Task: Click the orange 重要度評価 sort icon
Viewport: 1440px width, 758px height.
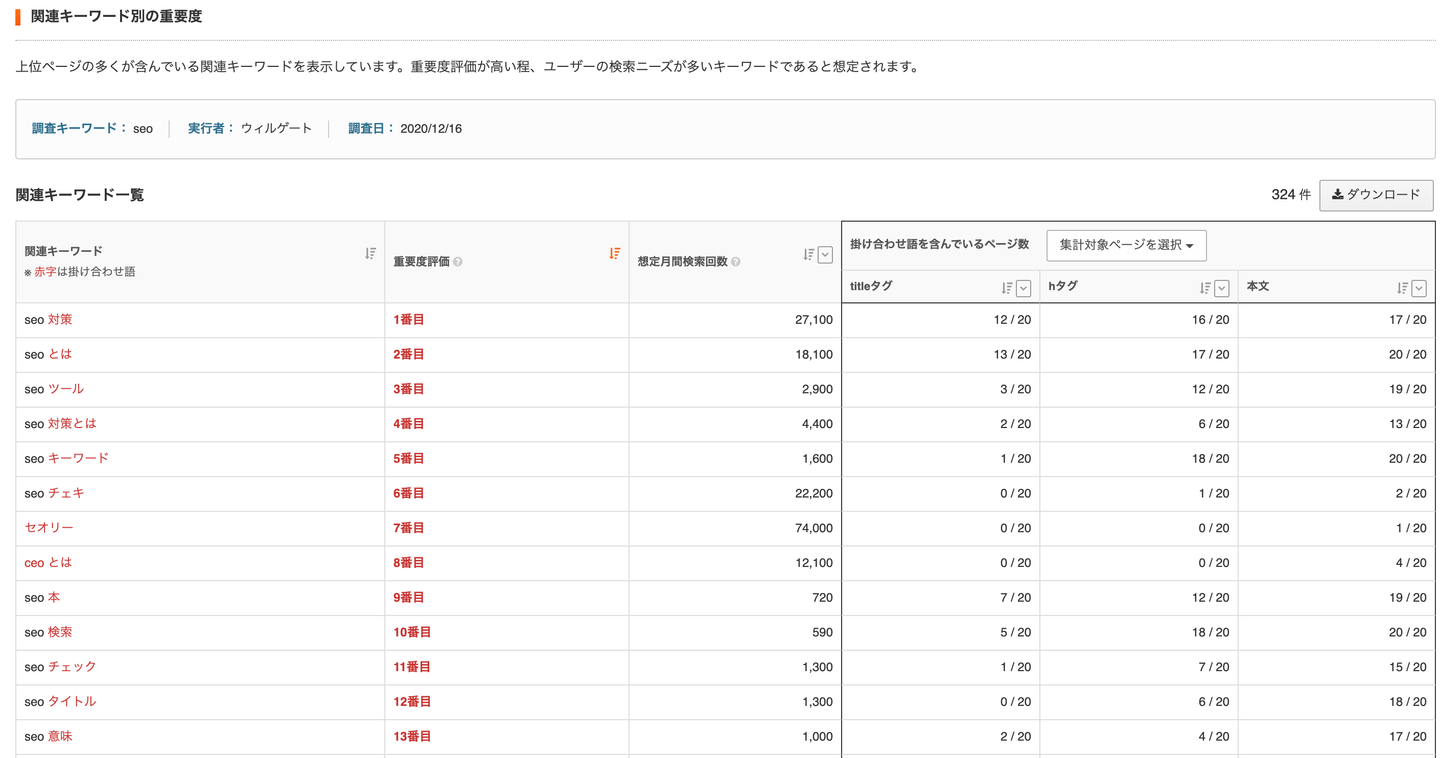Action: pos(614,254)
